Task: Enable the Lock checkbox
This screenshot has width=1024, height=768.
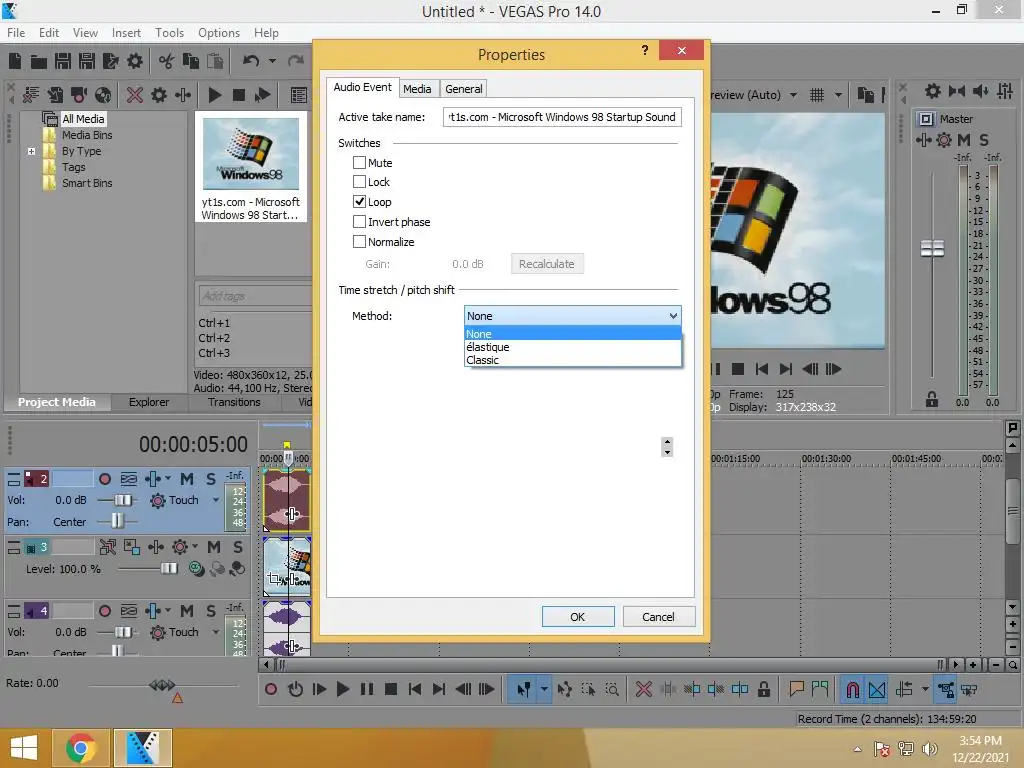Action: tap(359, 182)
